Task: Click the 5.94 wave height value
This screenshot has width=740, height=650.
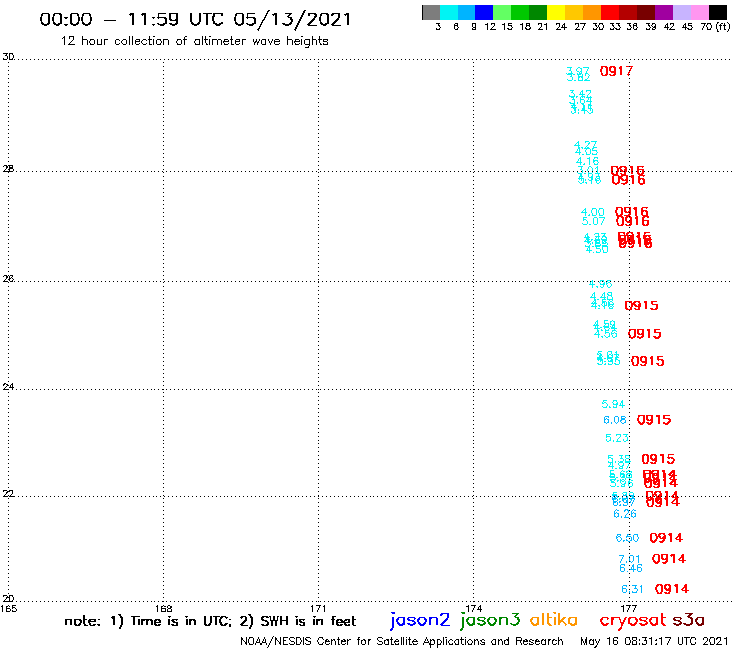Action: coord(613,404)
